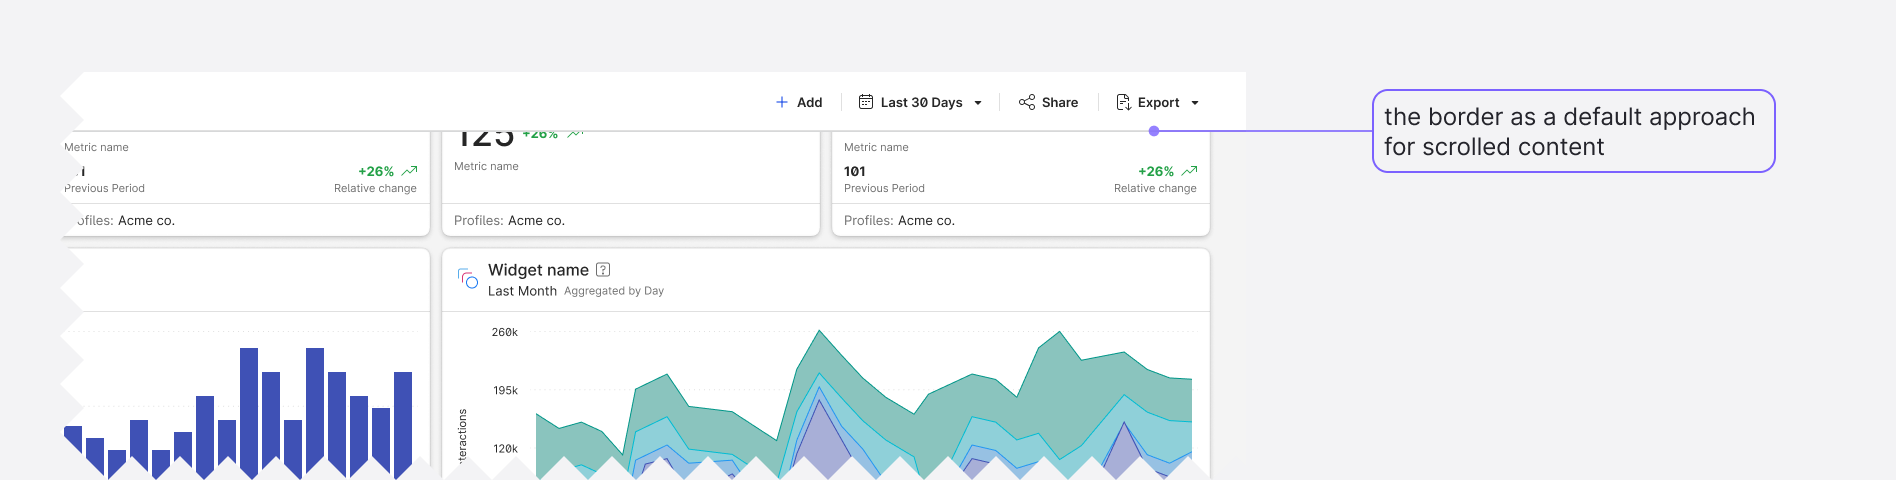Viewport: 1896px width, 480px height.
Task: Select the Widget name title
Action: 538,270
